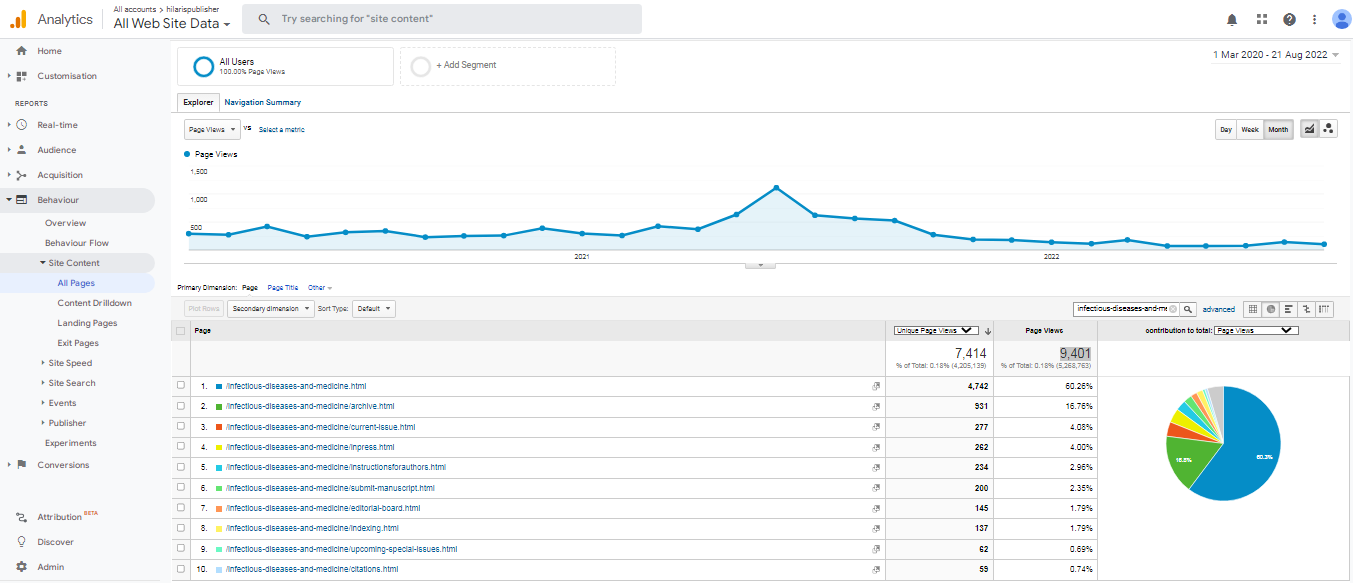Image resolution: width=1353 pixels, height=583 pixels.
Task: Open the date range picker
Action: pos(1276,55)
